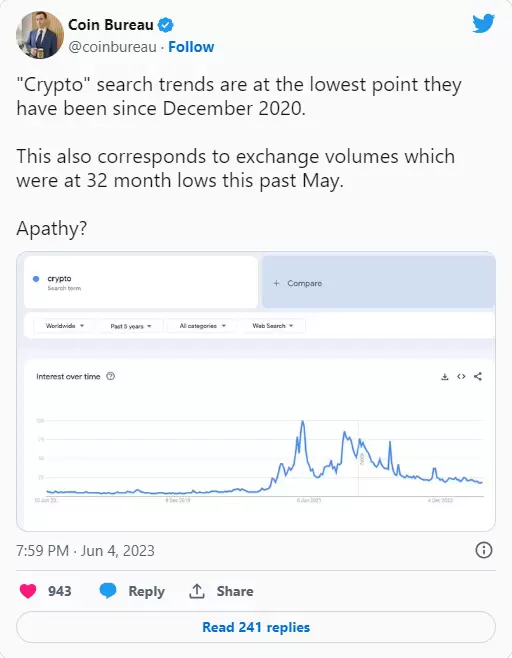The height and width of the screenshot is (658, 512).
Task: Expand the Past 5 years dropdown
Action: (131, 326)
